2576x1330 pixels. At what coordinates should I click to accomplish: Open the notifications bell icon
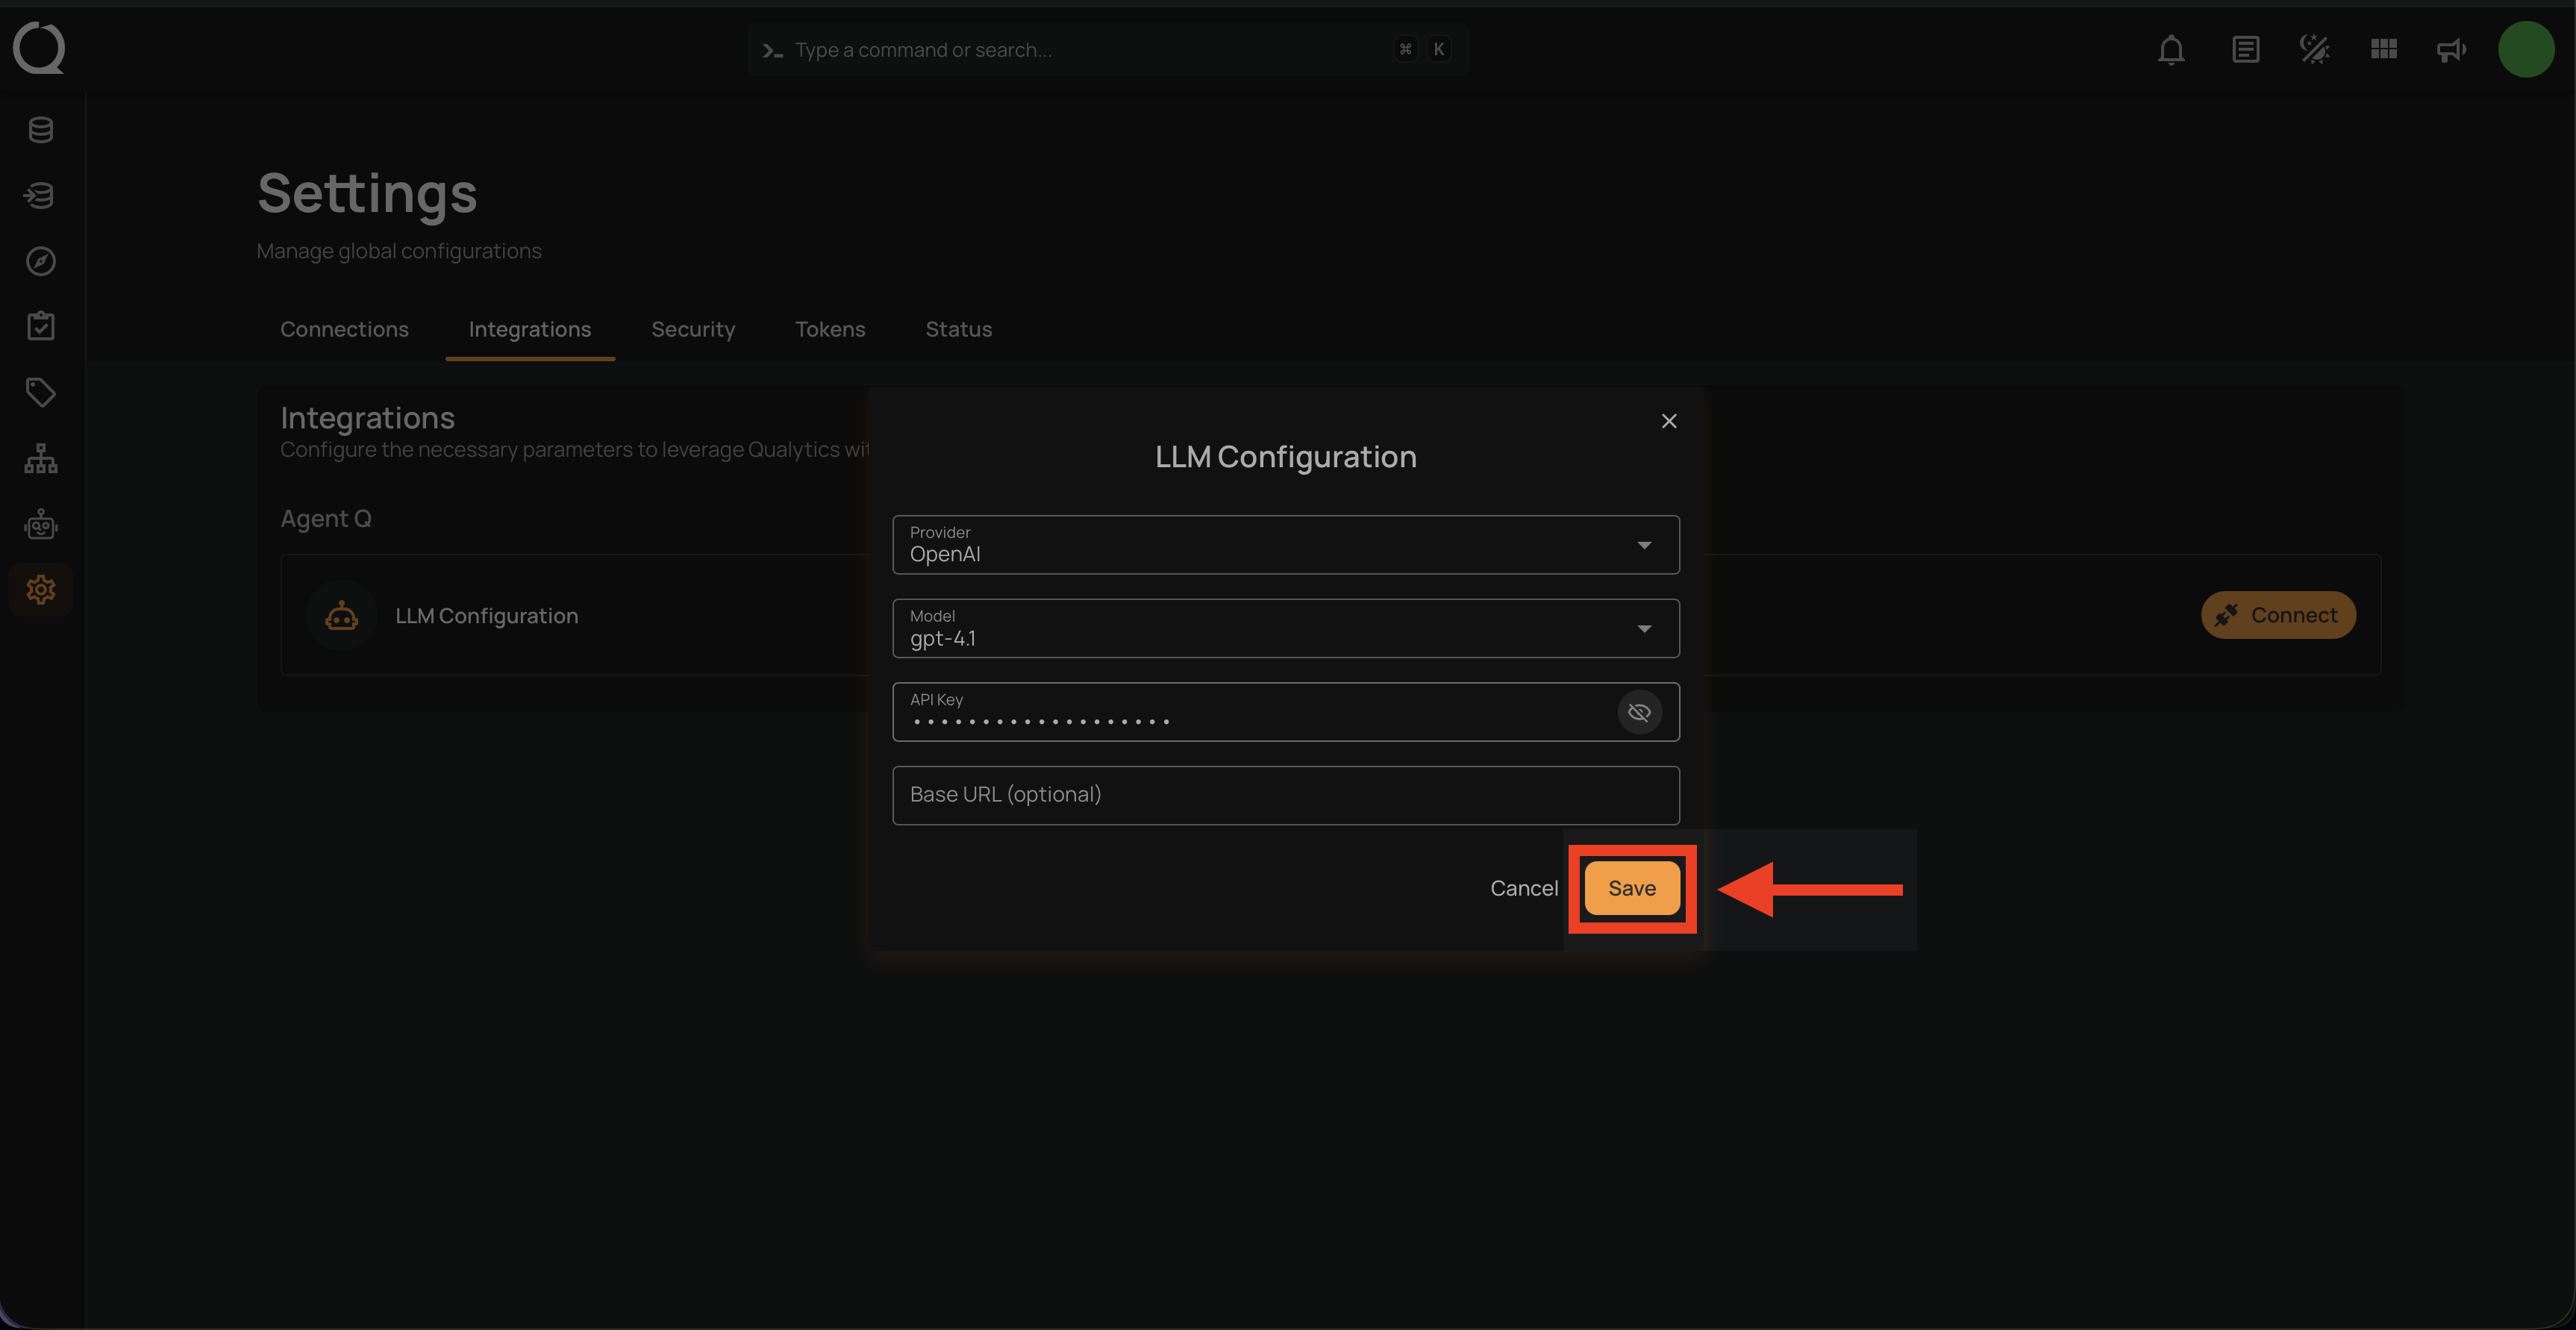pyautogui.click(x=2171, y=49)
